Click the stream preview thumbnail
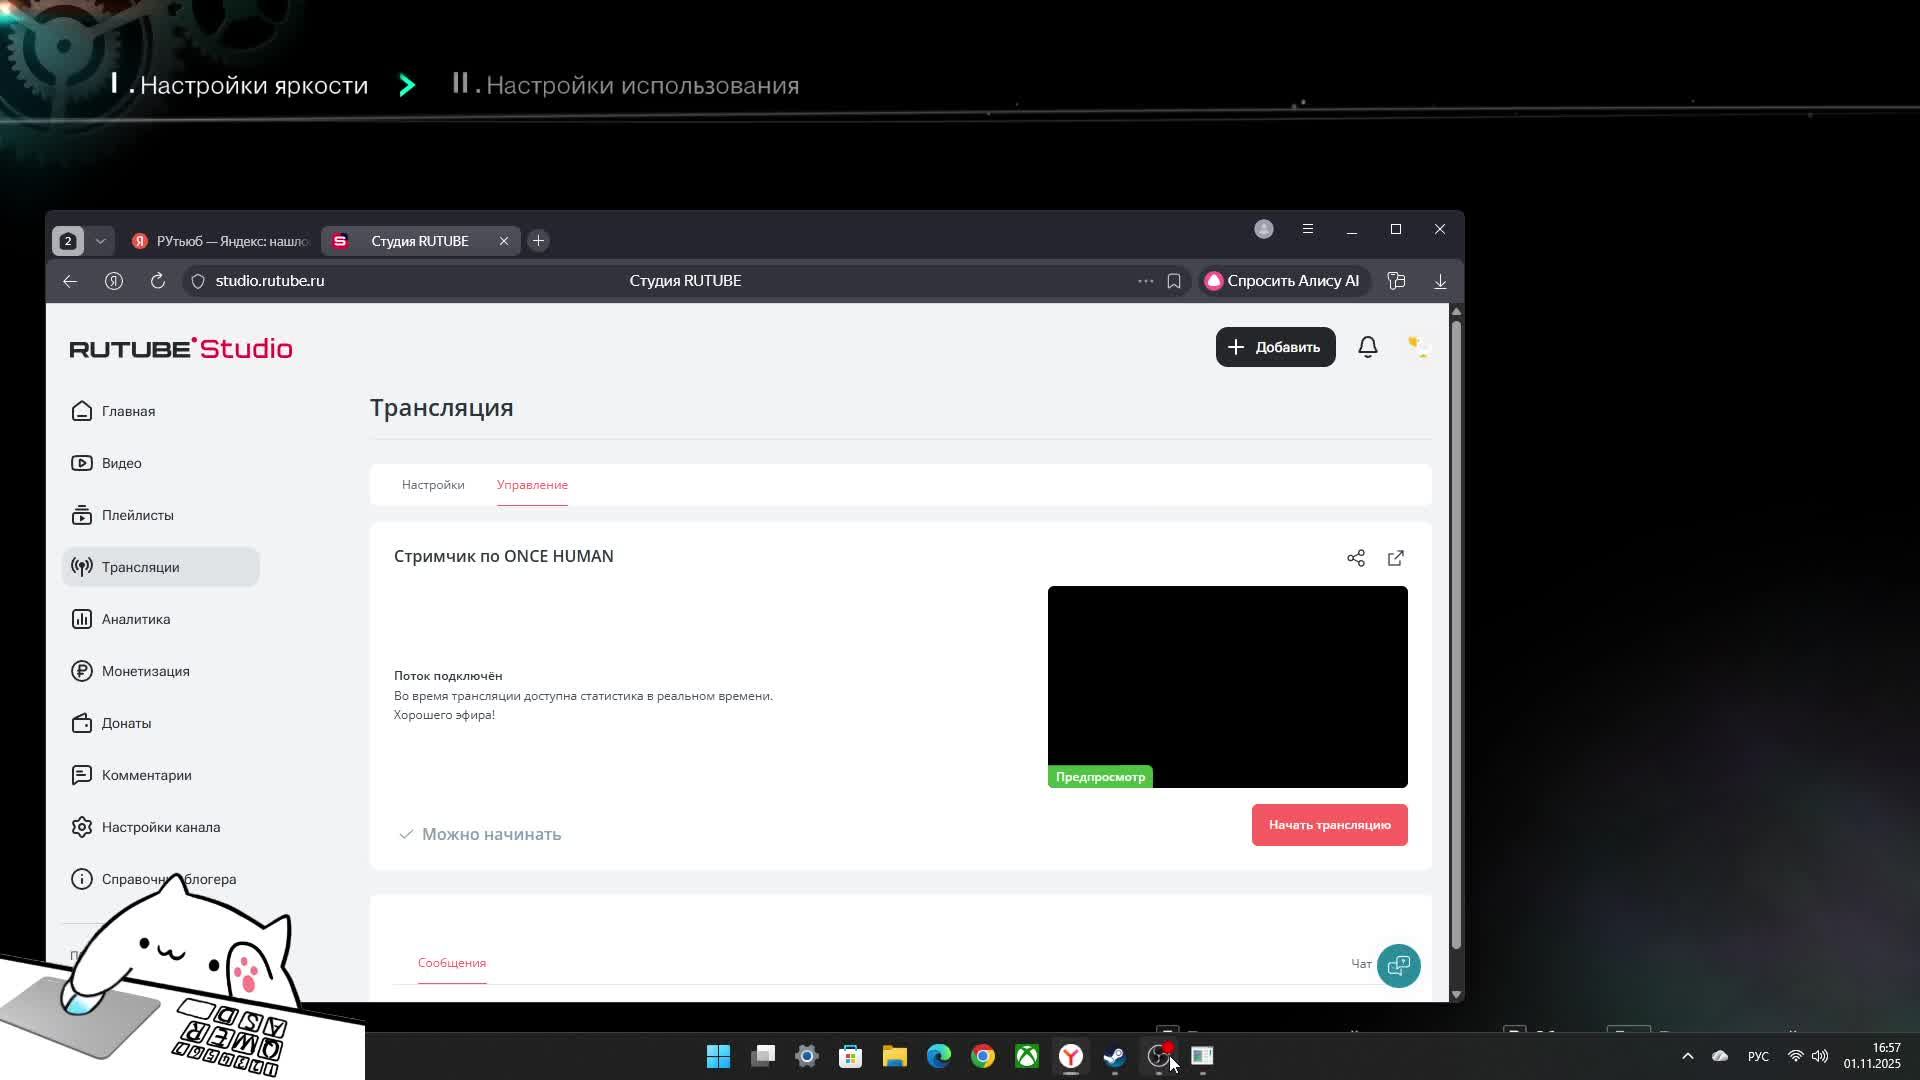The height and width of the screenshot is (1080, 1920). [1227, 687]
